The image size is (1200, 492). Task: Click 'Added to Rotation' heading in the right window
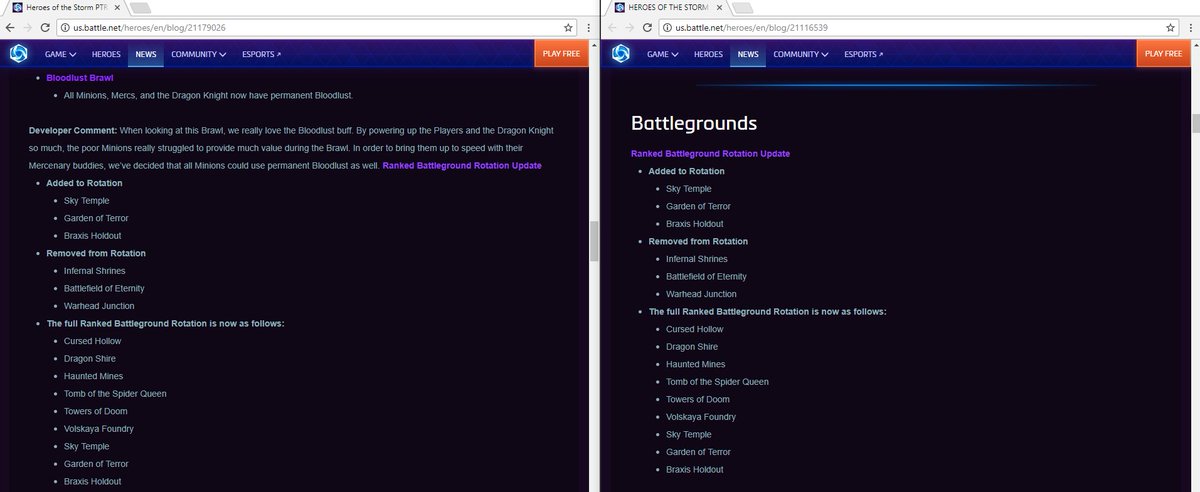[686, 171]
